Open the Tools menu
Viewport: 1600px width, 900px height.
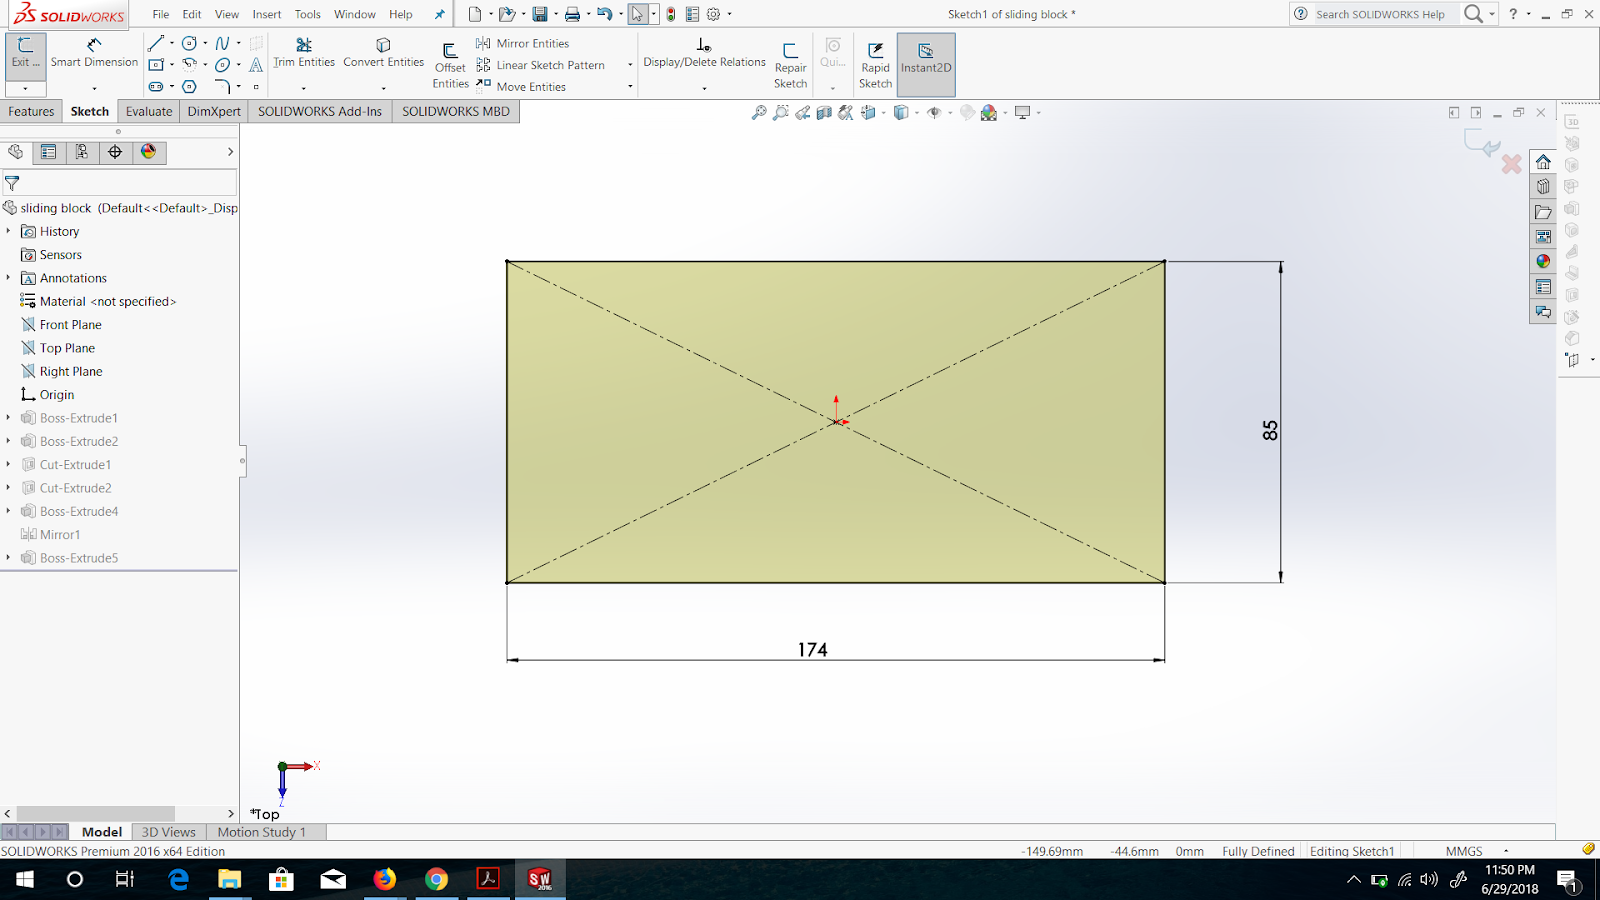click(307, 14)
